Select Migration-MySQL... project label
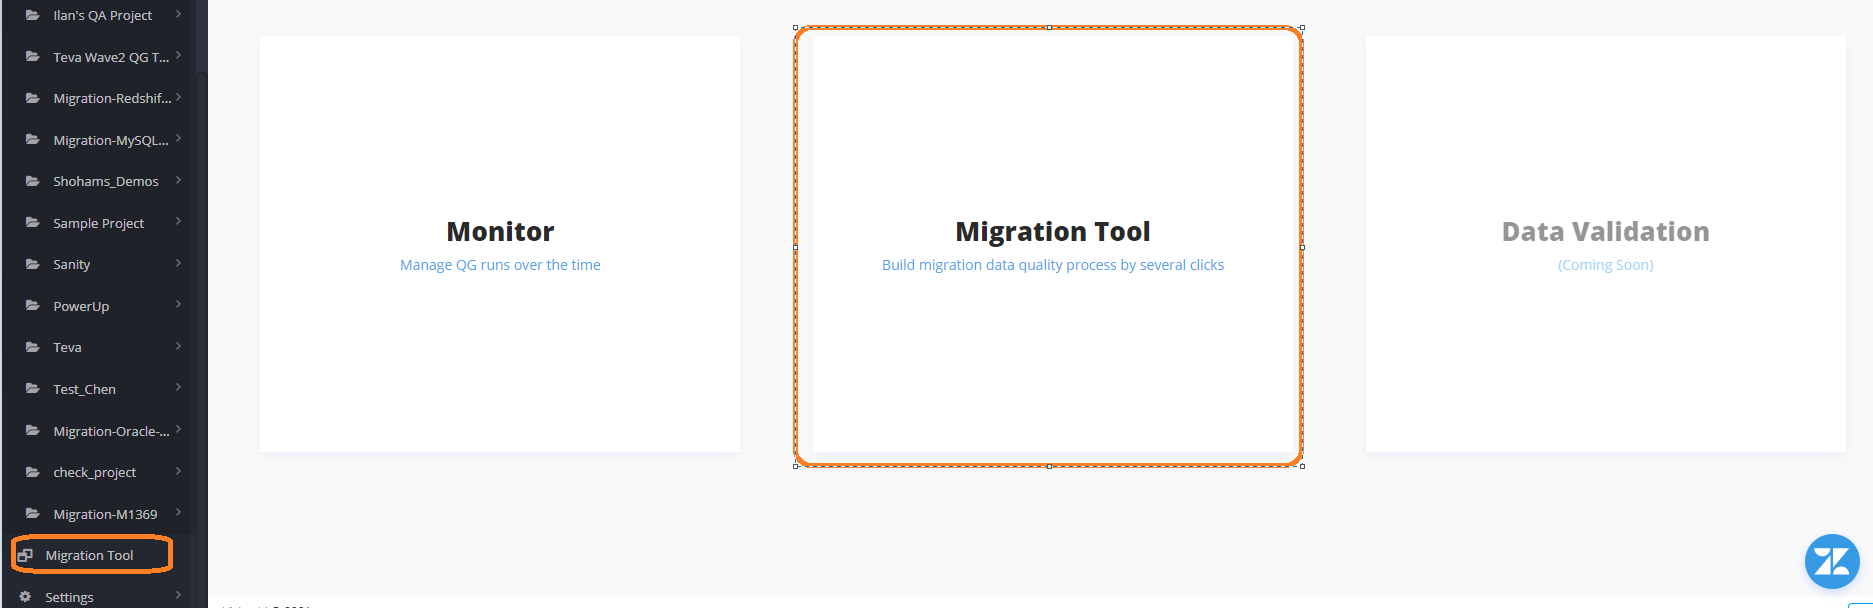Screen dimensions: 1873x608 (x=110, y=140)
